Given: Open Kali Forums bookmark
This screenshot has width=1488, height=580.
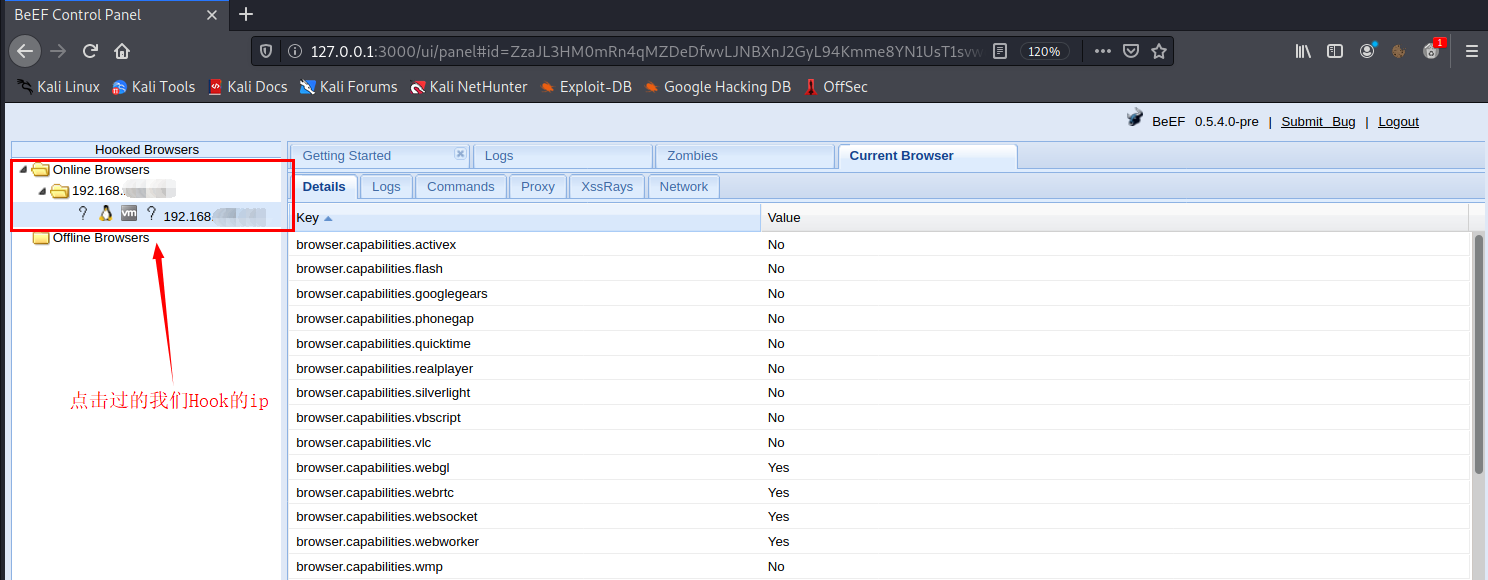Looking at the screenshot, I should [348, 87].
